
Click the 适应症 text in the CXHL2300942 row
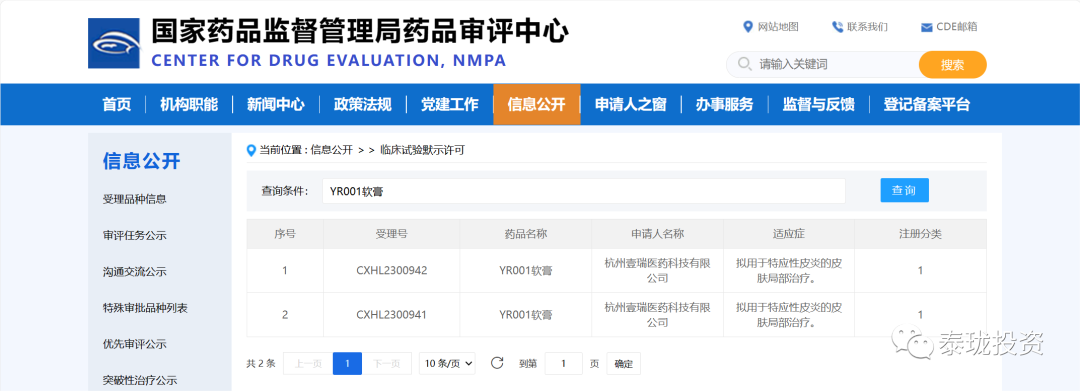[x=789, y=271]
